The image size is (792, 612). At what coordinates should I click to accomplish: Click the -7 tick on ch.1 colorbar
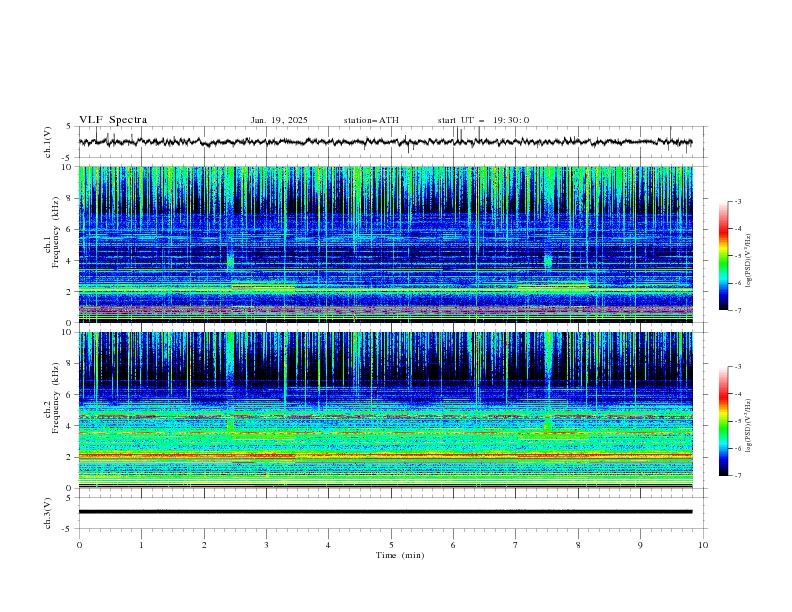point(737,310)
